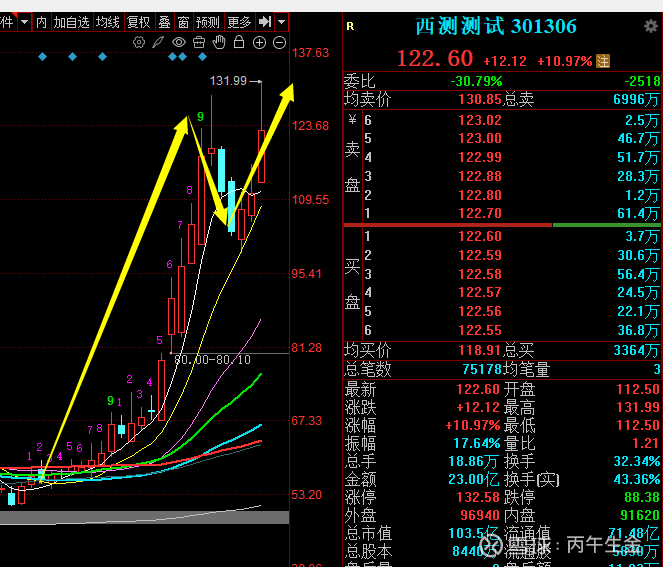Open the 复权 adjustment menu

point(139,22)
